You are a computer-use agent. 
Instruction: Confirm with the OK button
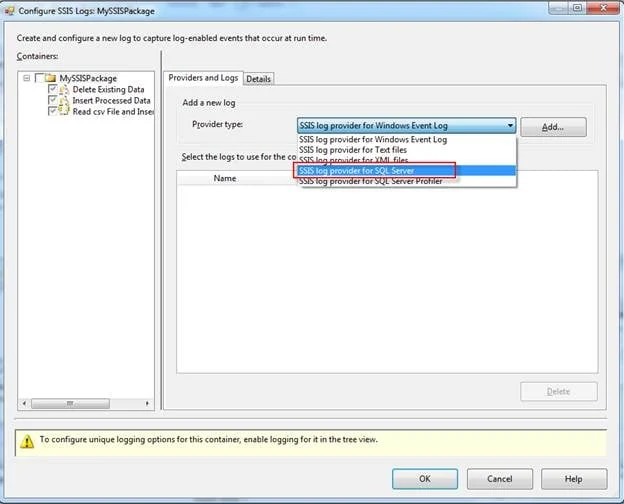coord(425,479)
